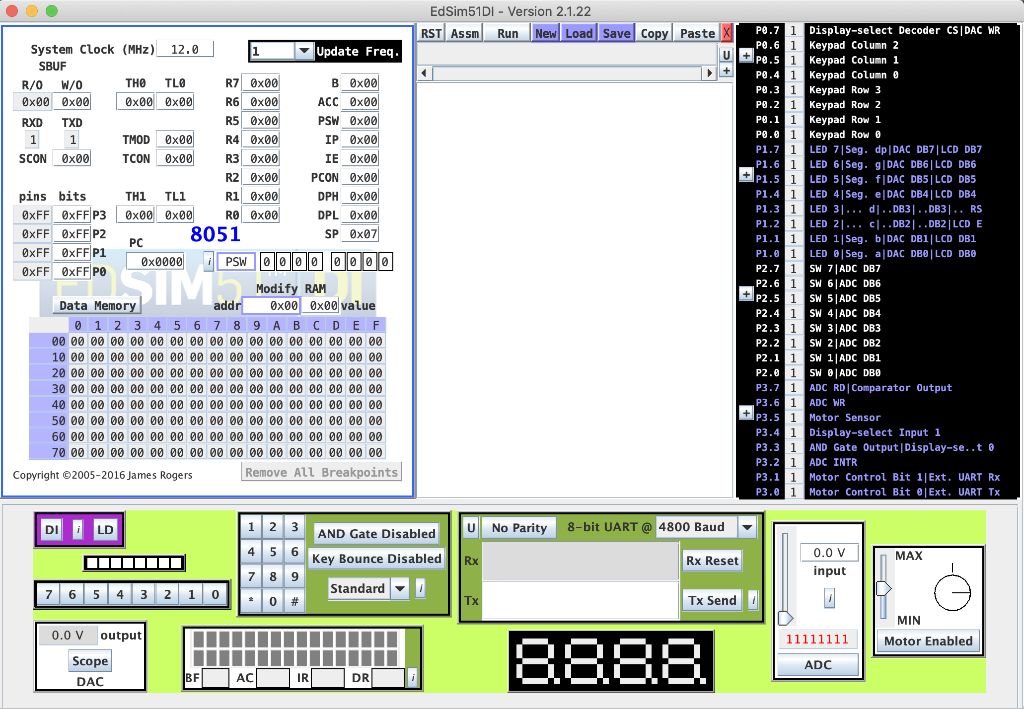Click the RST reset button
The height and width of the screenshot is (709, 1024).
pos(431,33)
